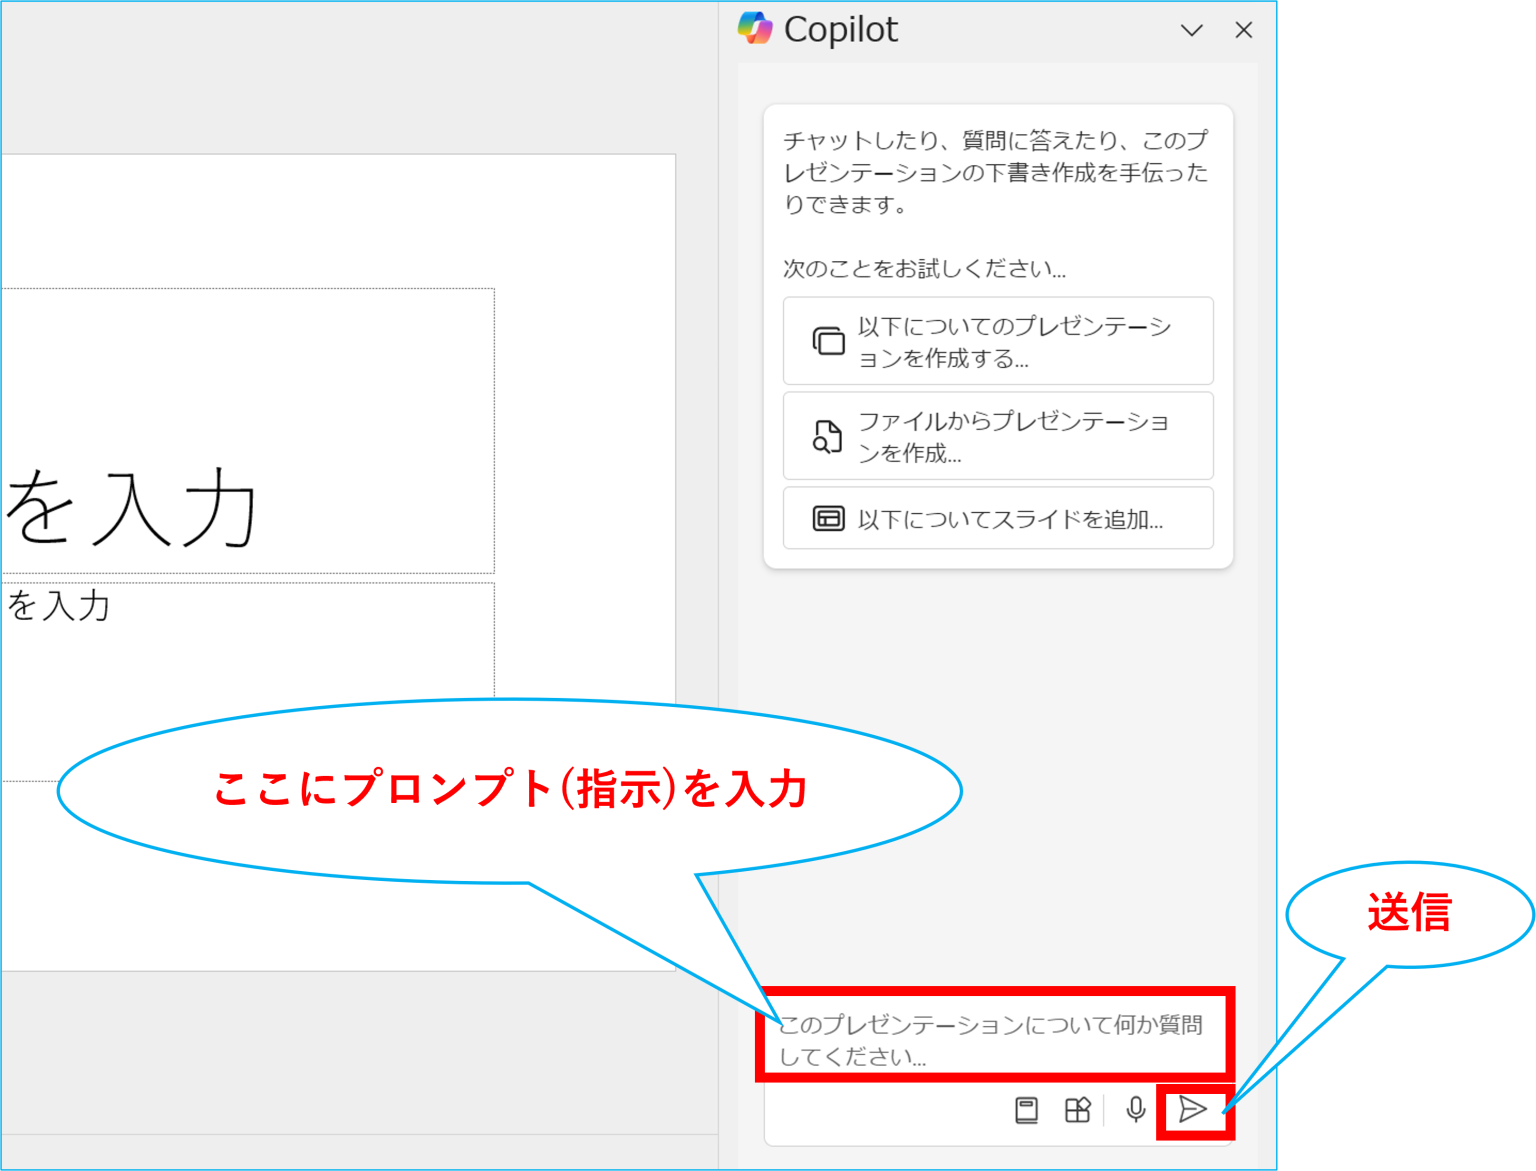The width and height of the screenshot is (1536, 1171).
Task: Click the presentation icon in the first suggestion
Action: 827,340
